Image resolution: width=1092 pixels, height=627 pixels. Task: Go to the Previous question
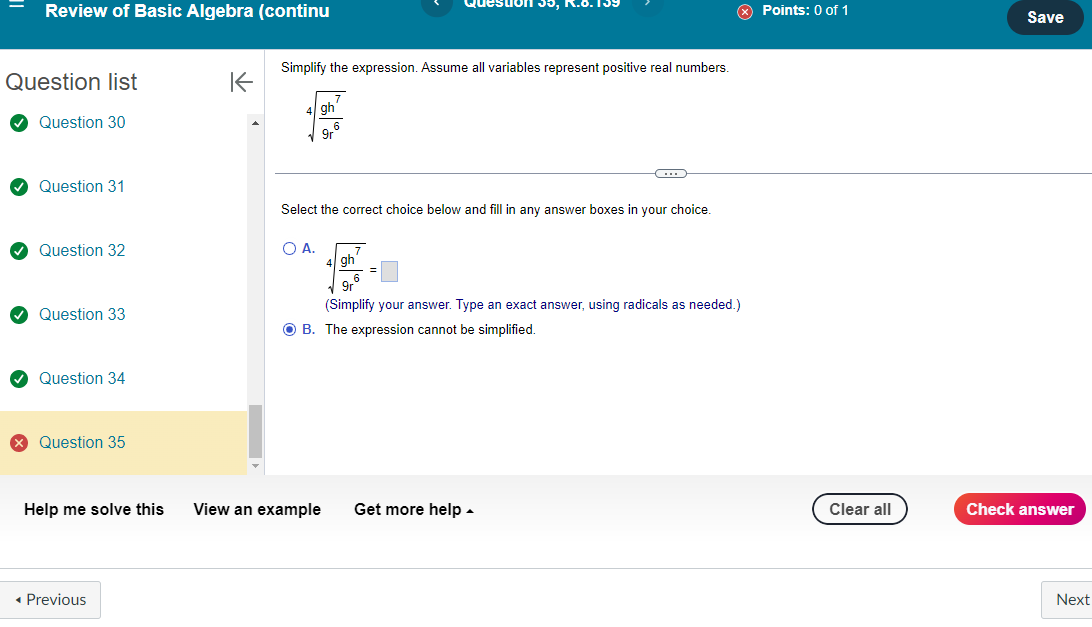(x=50, y=599)
